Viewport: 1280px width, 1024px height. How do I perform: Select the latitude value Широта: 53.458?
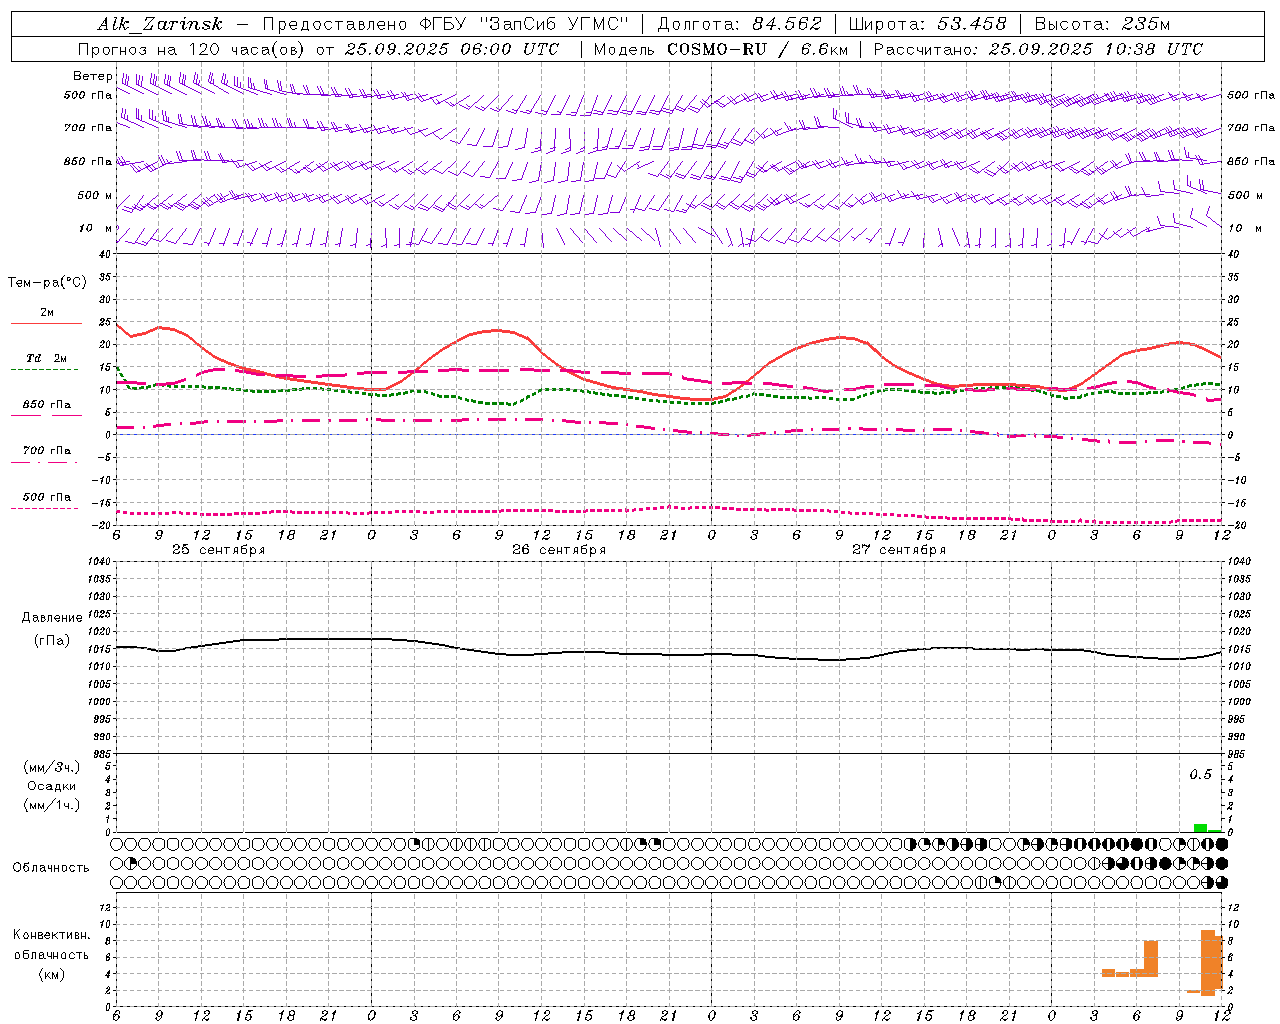tap(927, 24)
